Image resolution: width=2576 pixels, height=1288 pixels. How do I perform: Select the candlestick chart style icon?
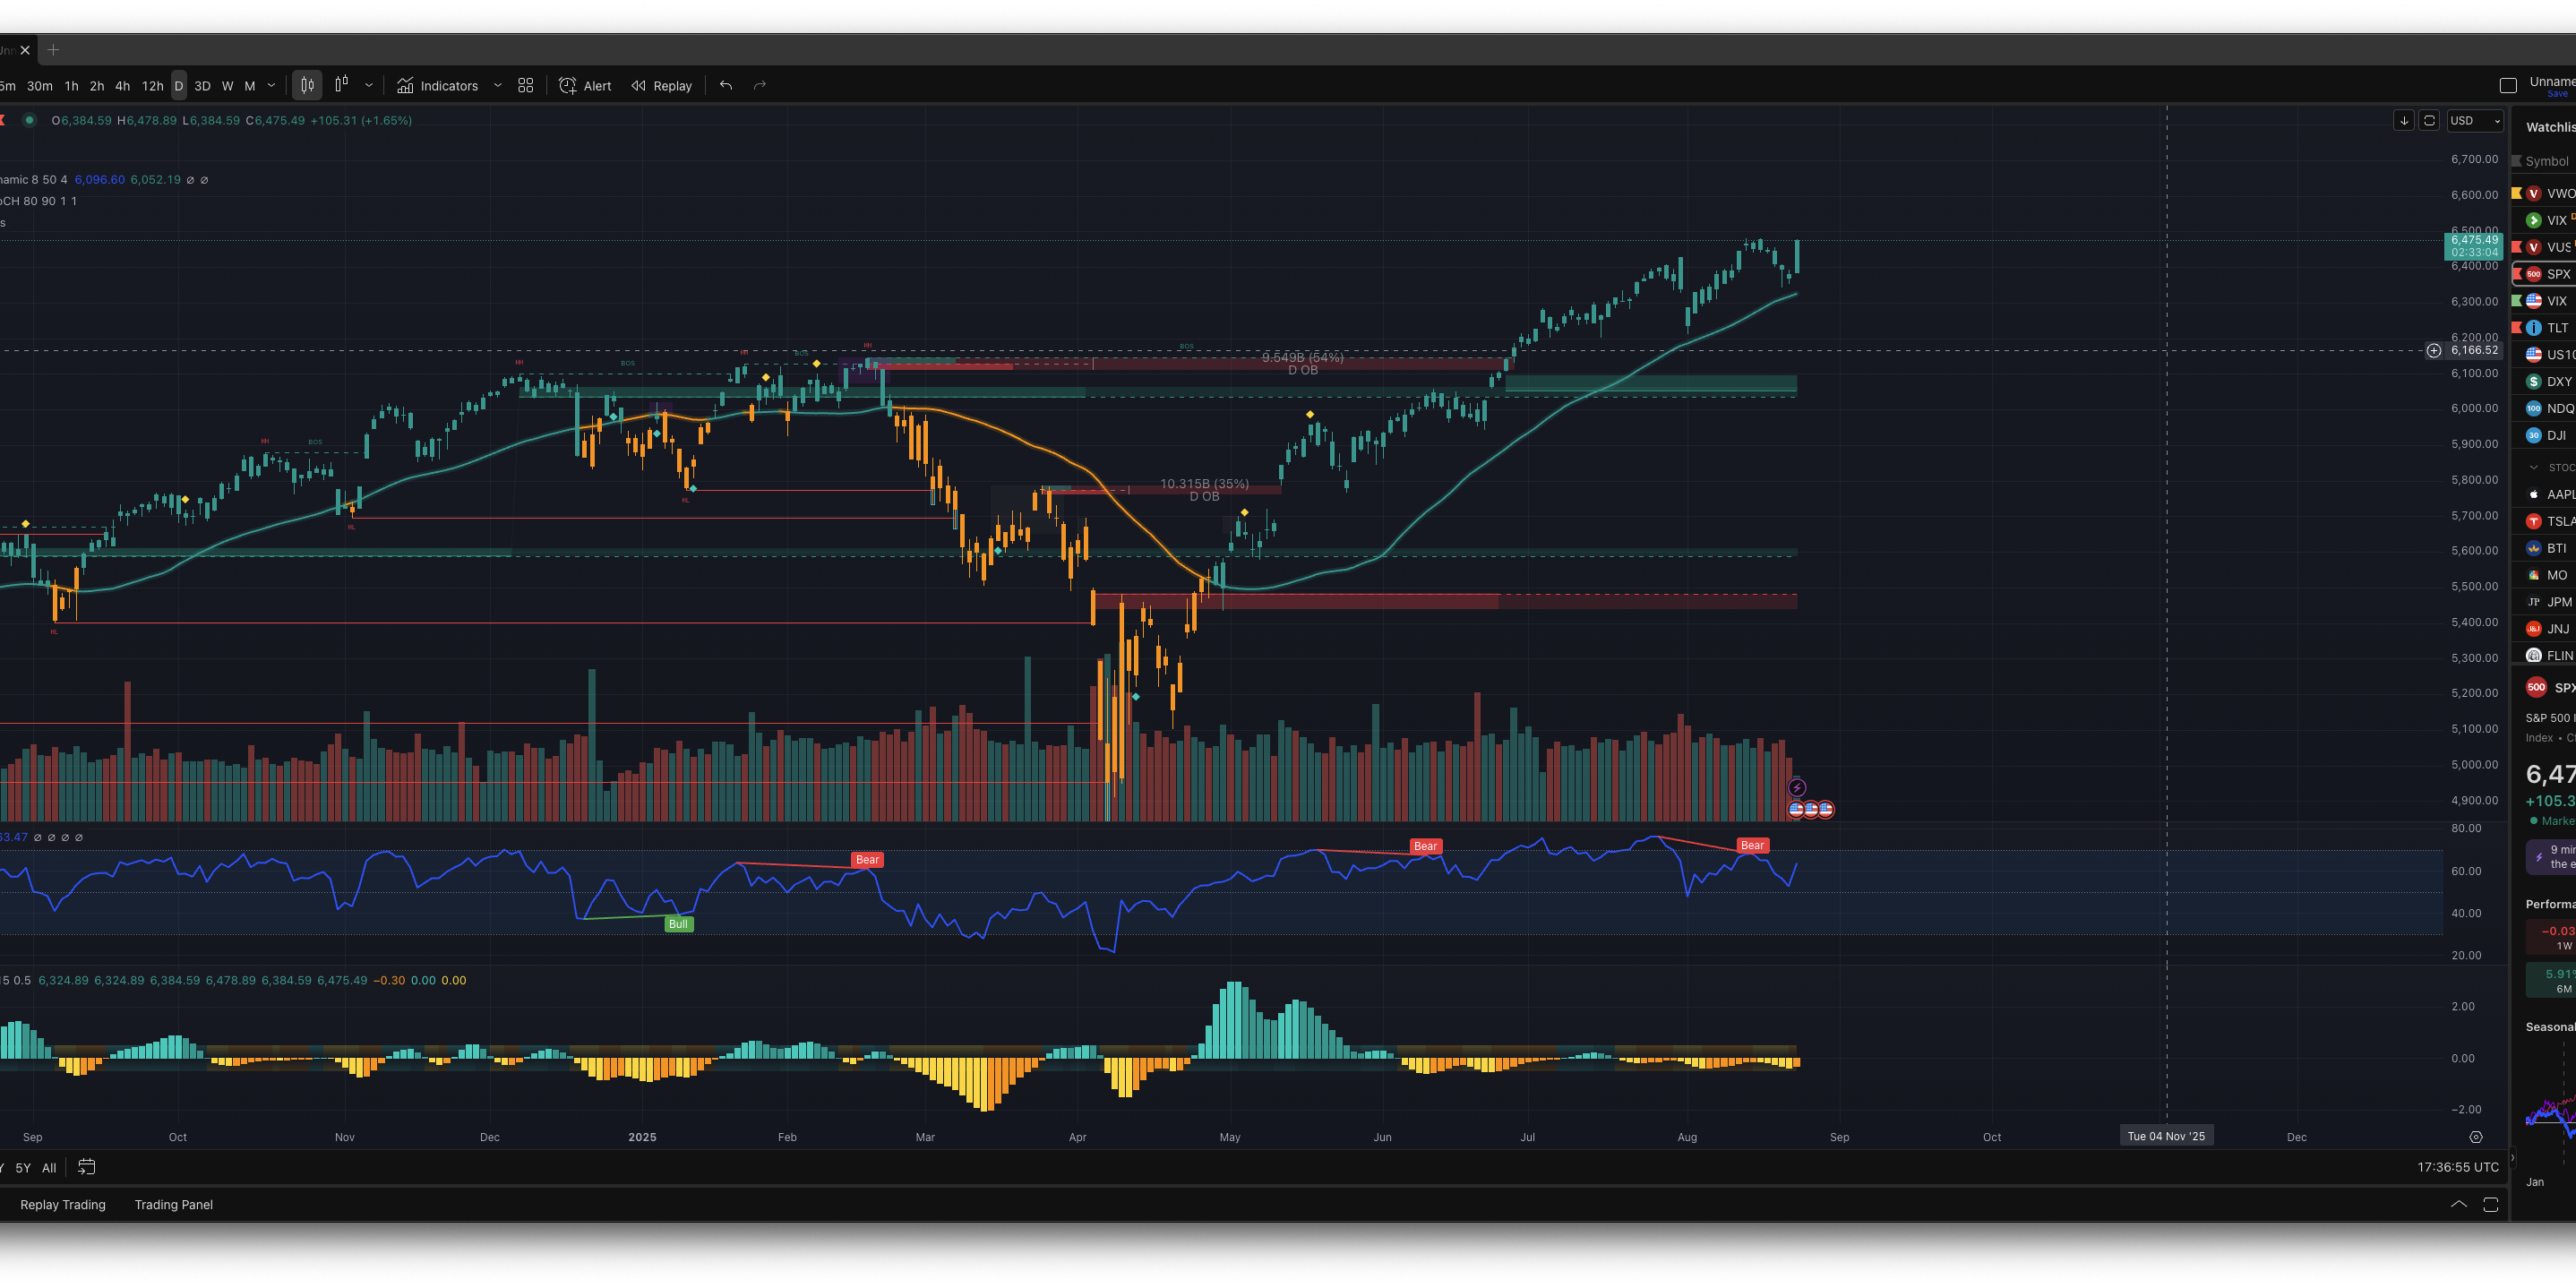[307, 86]
